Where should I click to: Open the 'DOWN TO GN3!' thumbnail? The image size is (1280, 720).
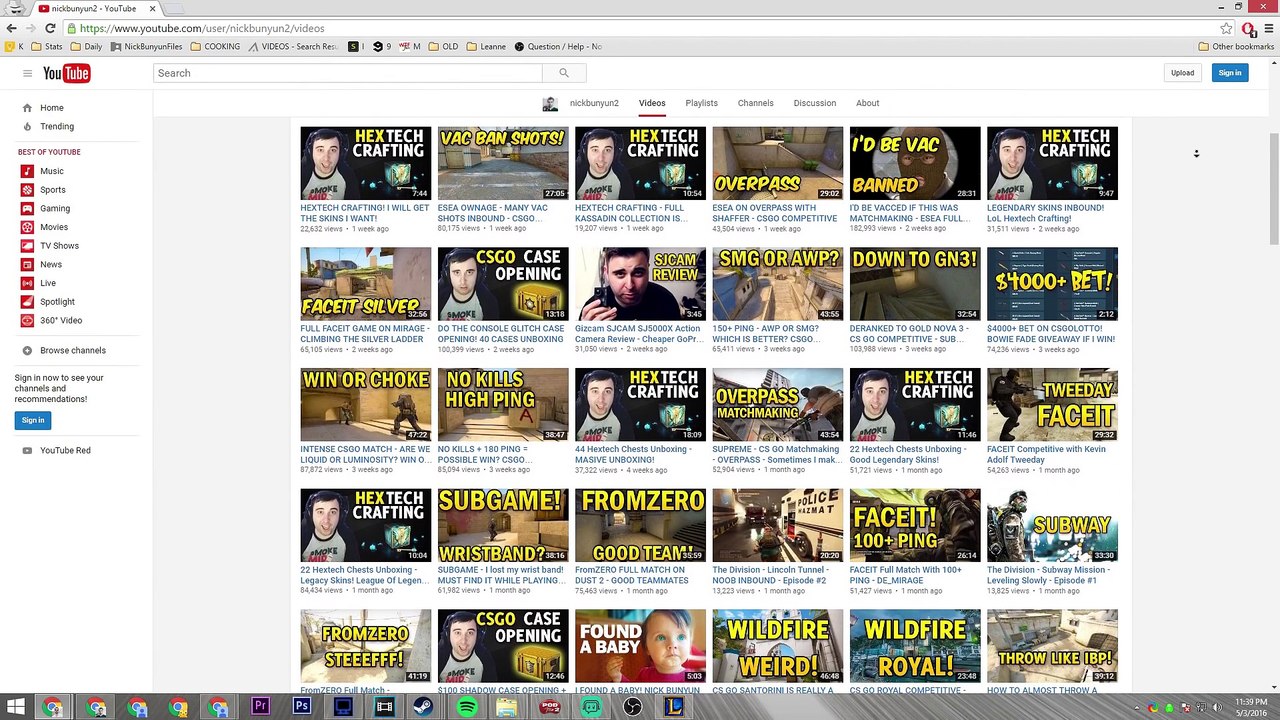(915, 284)
